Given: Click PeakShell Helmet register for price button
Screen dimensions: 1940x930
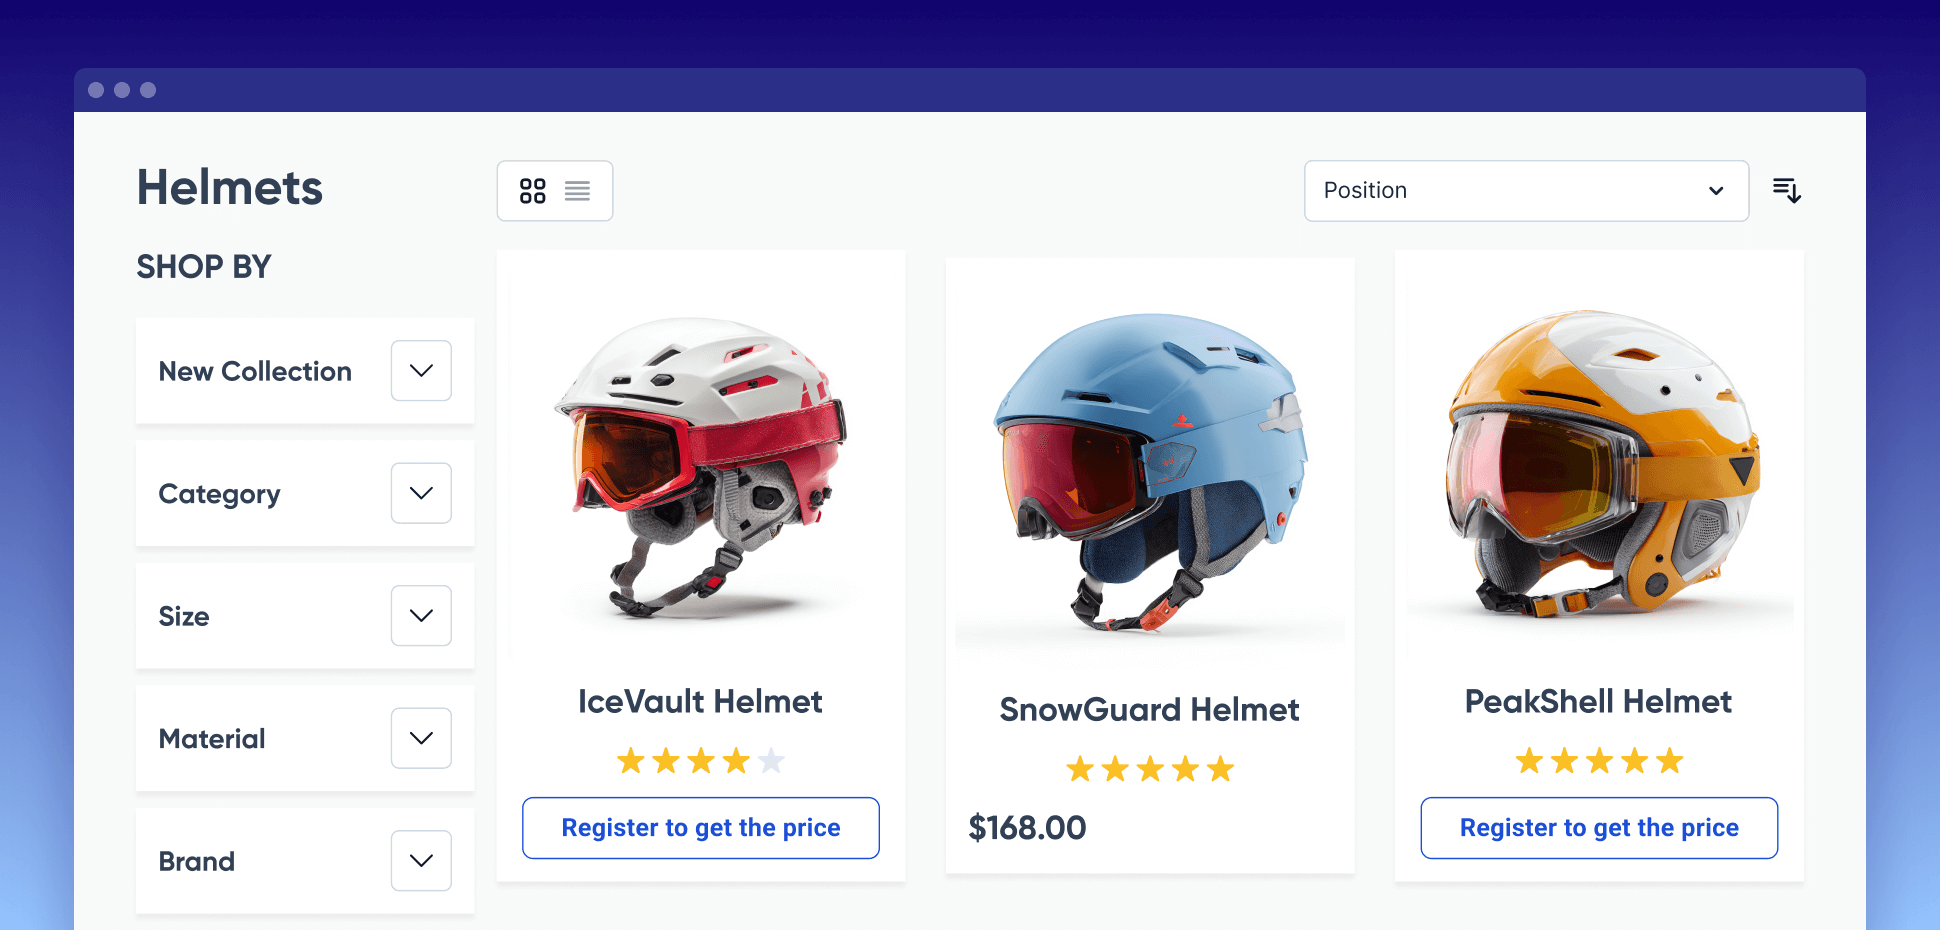Looking at the screenshot, I should 1599,828.
